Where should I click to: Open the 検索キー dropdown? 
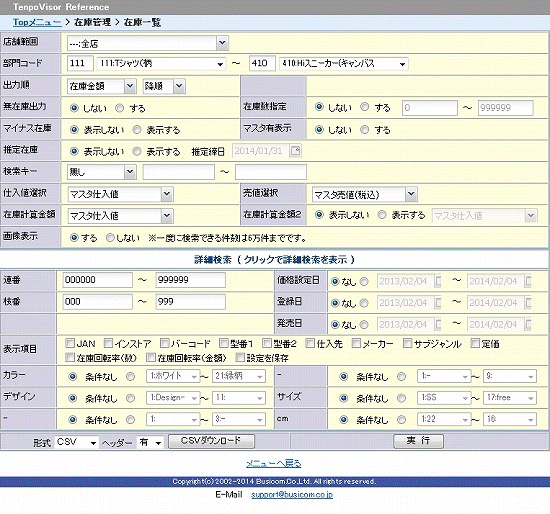tap(101, 172)
